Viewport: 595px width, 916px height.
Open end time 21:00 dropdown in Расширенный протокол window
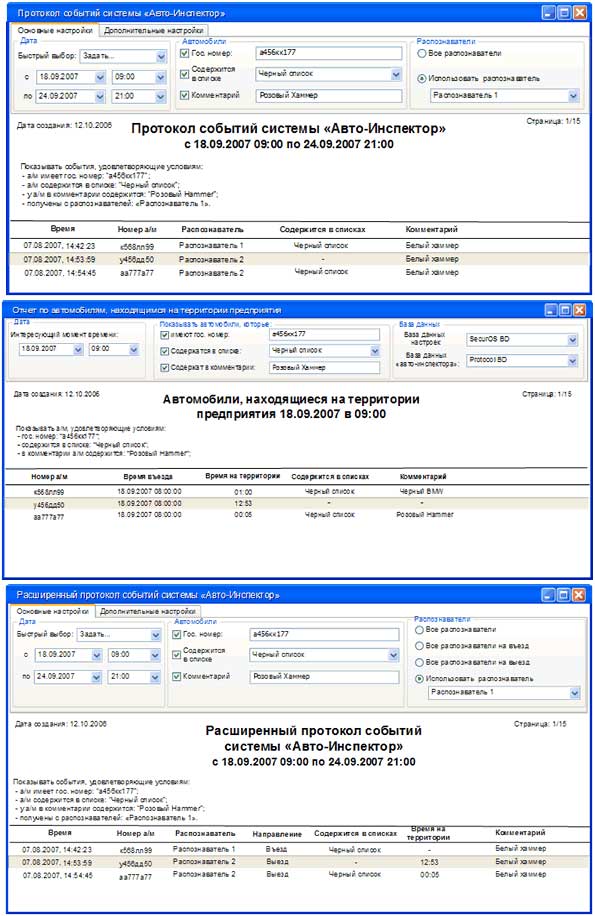155,676
